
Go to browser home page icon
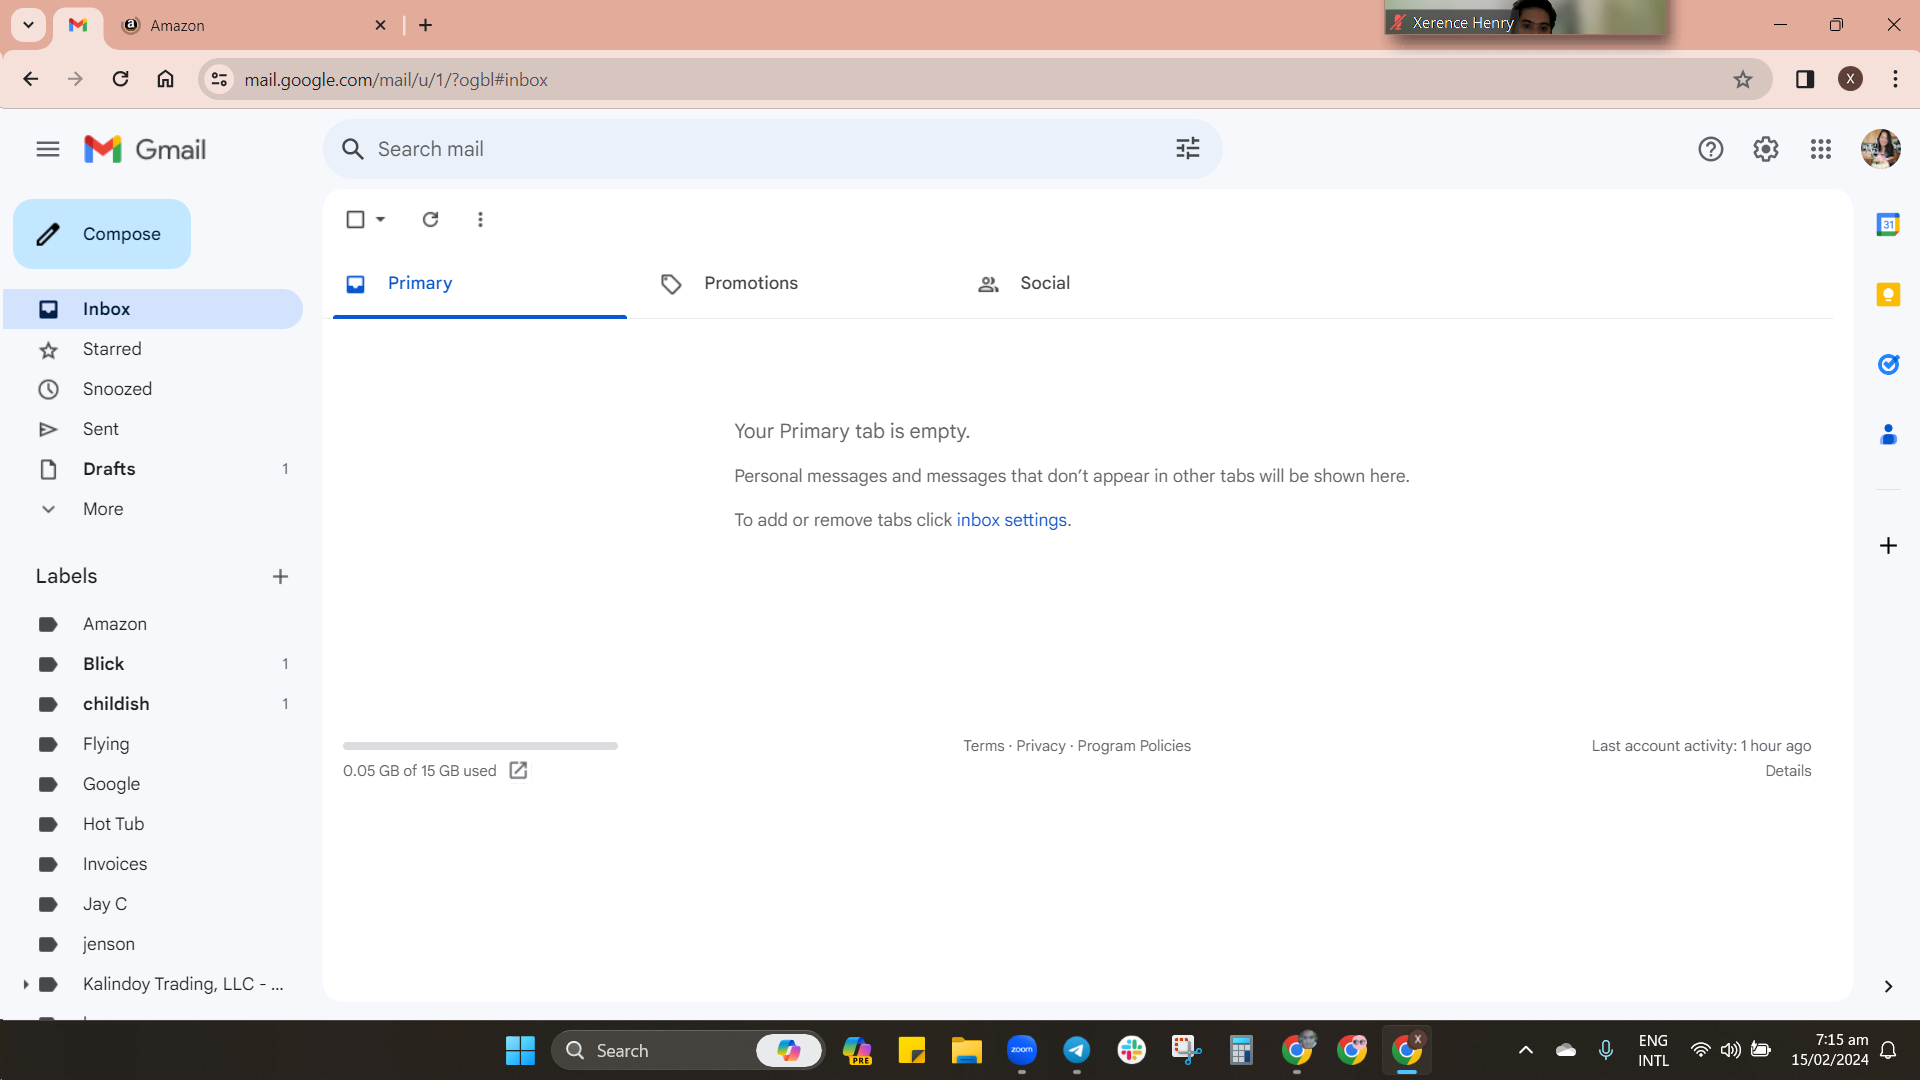coord(165,79)
